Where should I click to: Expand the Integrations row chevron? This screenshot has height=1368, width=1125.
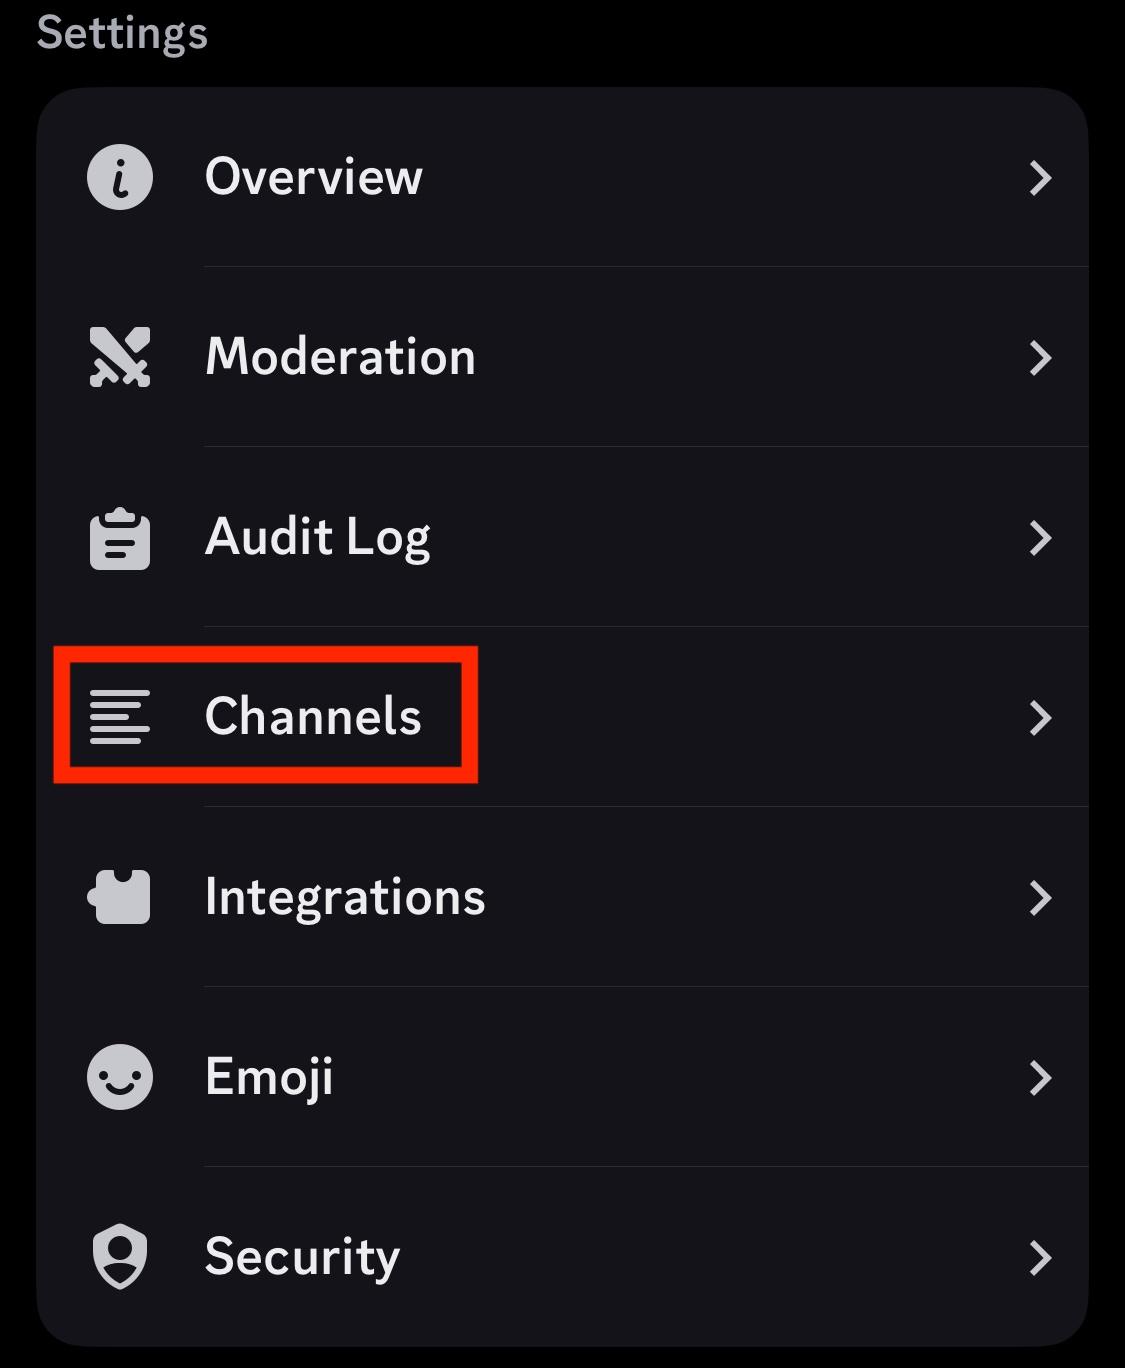[1041, 898]
